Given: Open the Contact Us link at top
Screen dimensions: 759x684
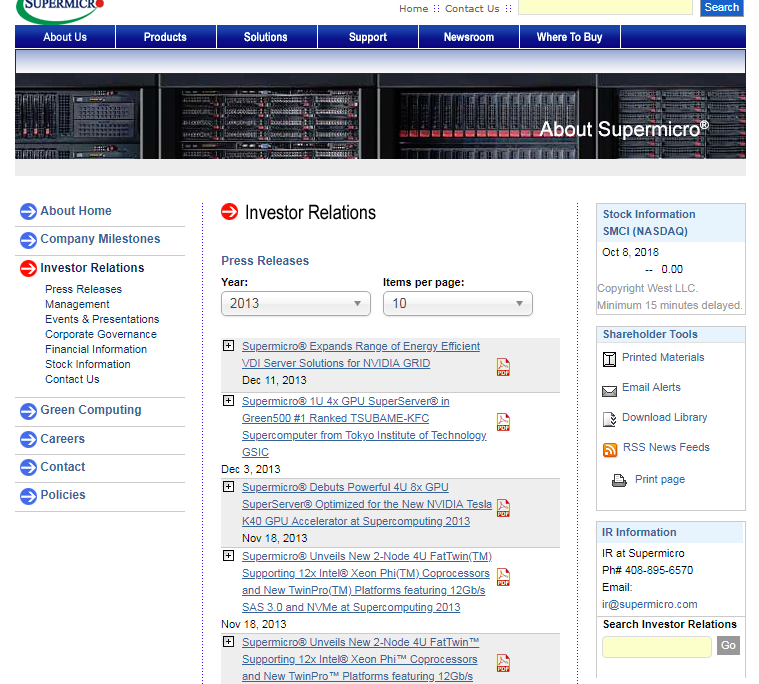Looking at the screenshot, I should pyautogui.click(x=472, y=9).
